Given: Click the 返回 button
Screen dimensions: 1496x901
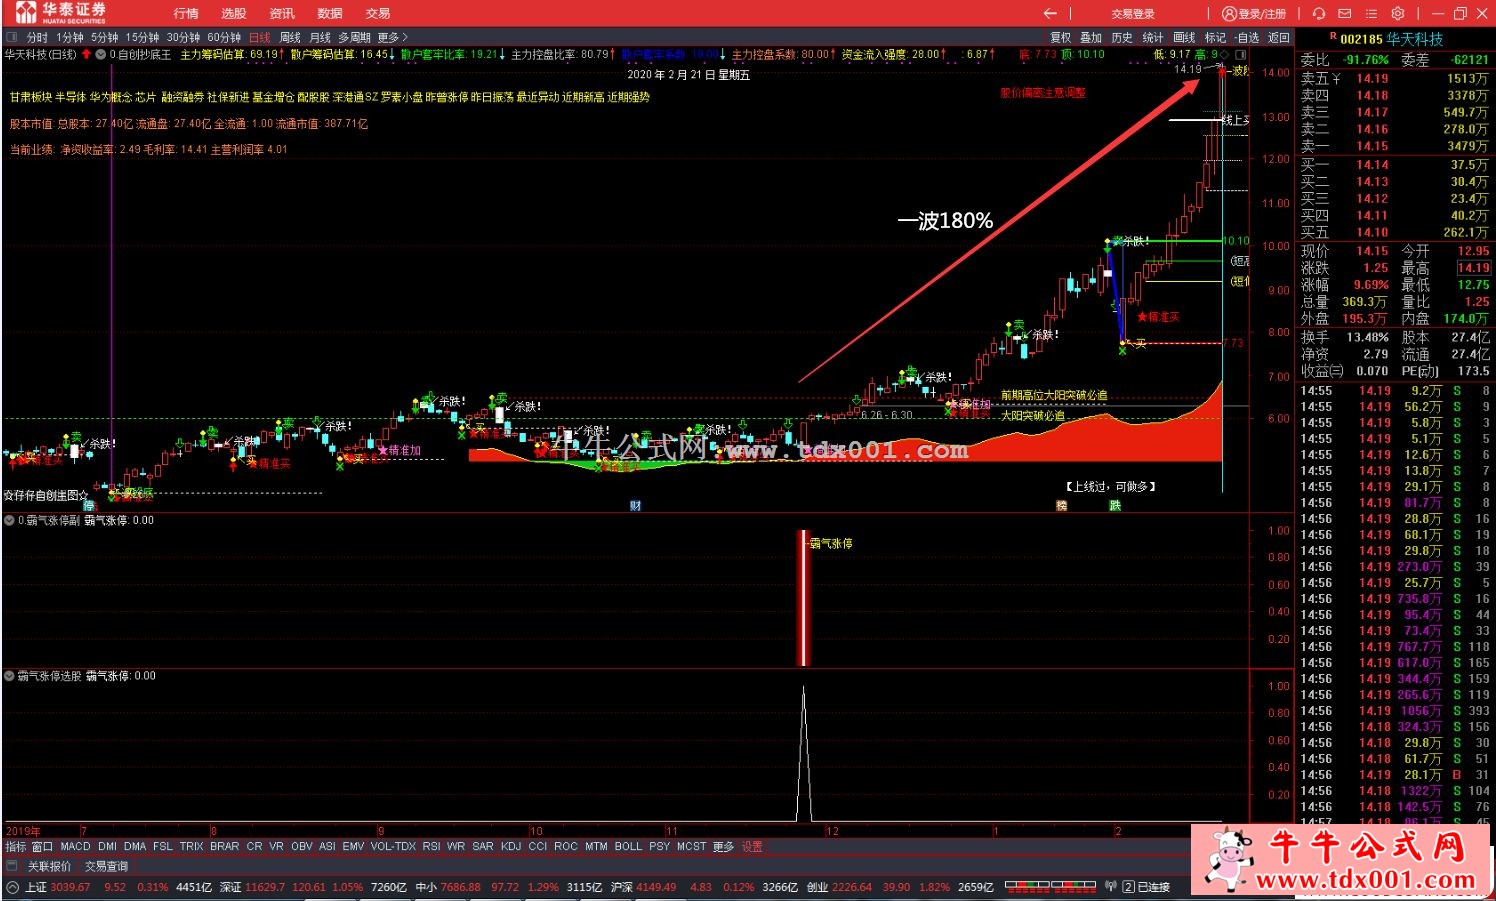Looking at the screenshot, I should pyautogui.click(x=1279, y=37).
